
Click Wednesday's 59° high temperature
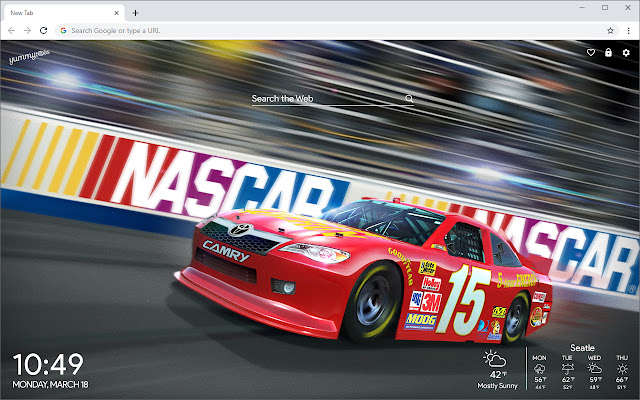[595, 380]
